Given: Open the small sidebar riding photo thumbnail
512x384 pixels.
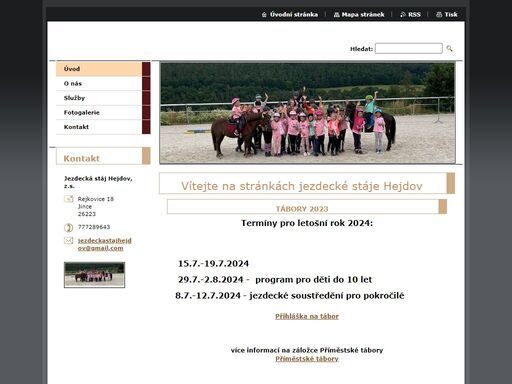Looking at the screenshot, I should (94, 275).
